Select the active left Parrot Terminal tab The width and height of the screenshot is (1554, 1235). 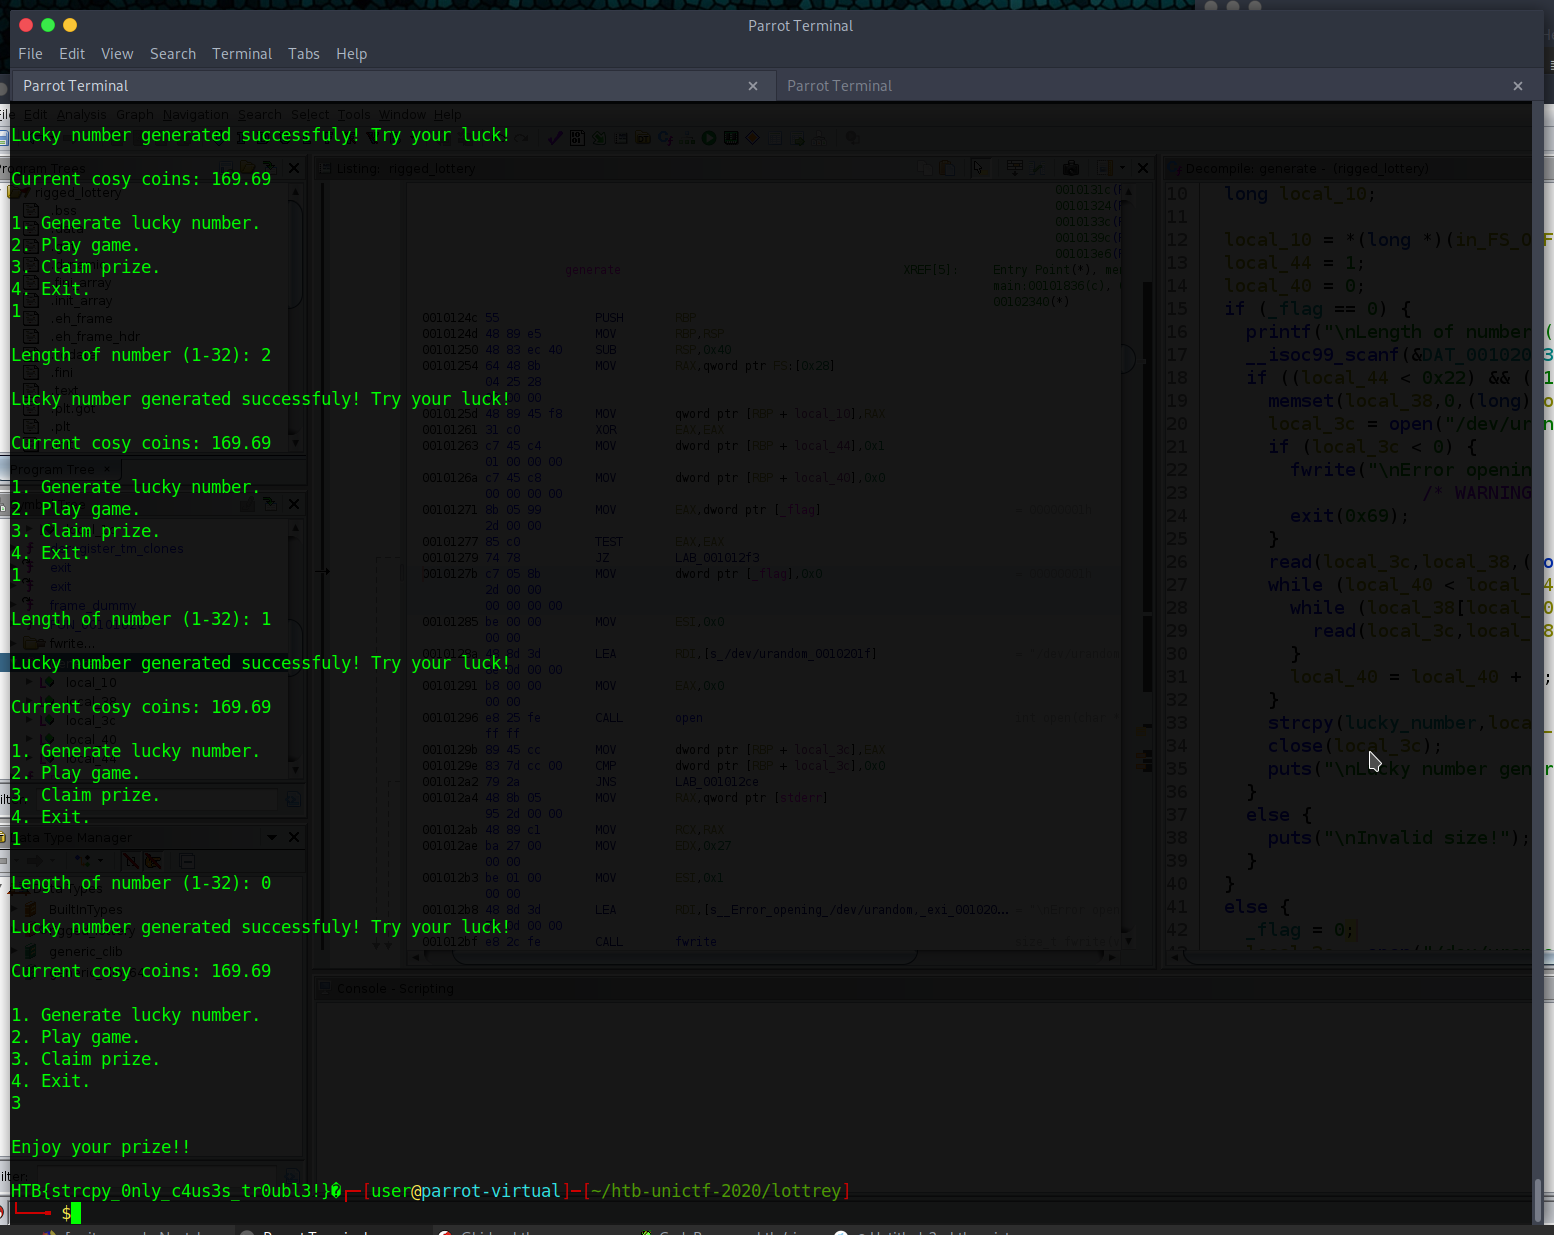[380, 86]
